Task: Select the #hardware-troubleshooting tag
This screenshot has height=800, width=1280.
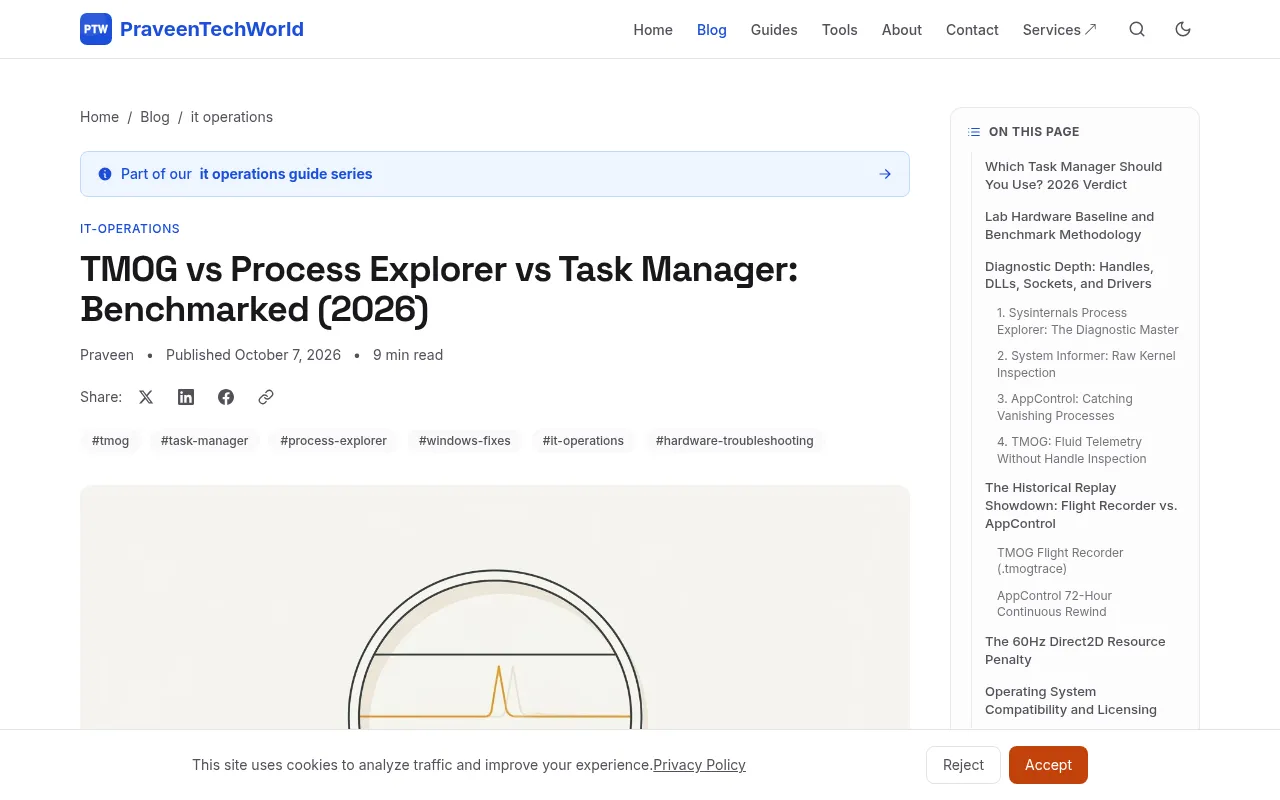Action: (735, 441)
